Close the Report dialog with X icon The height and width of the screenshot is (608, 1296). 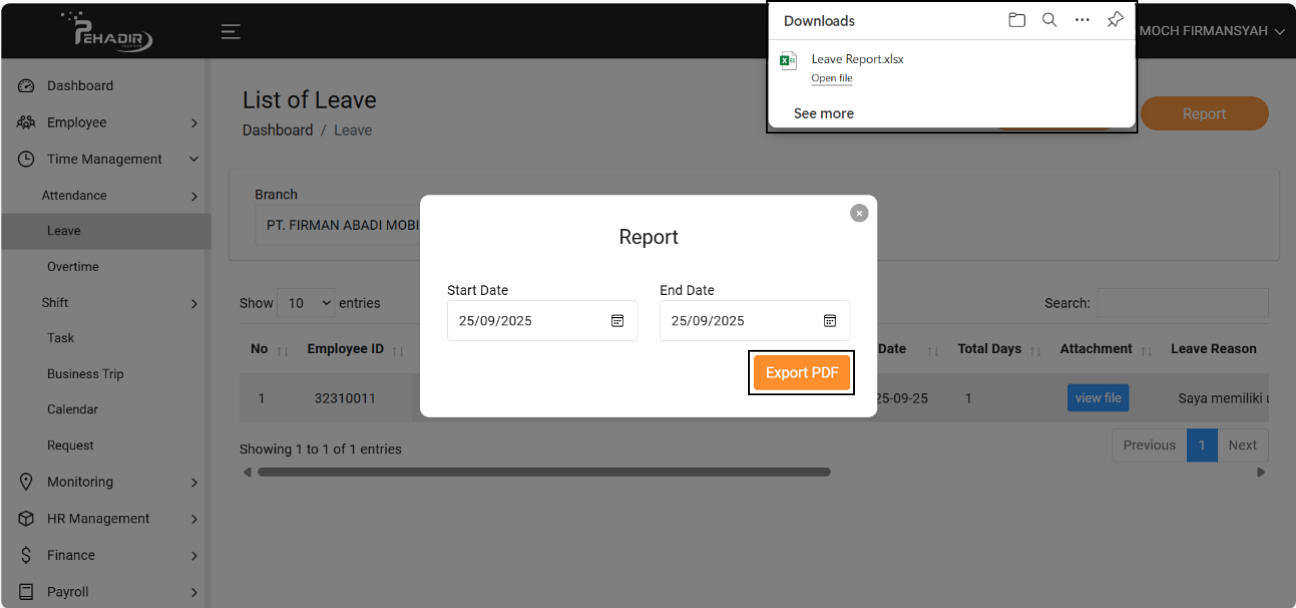click(859, 213)
